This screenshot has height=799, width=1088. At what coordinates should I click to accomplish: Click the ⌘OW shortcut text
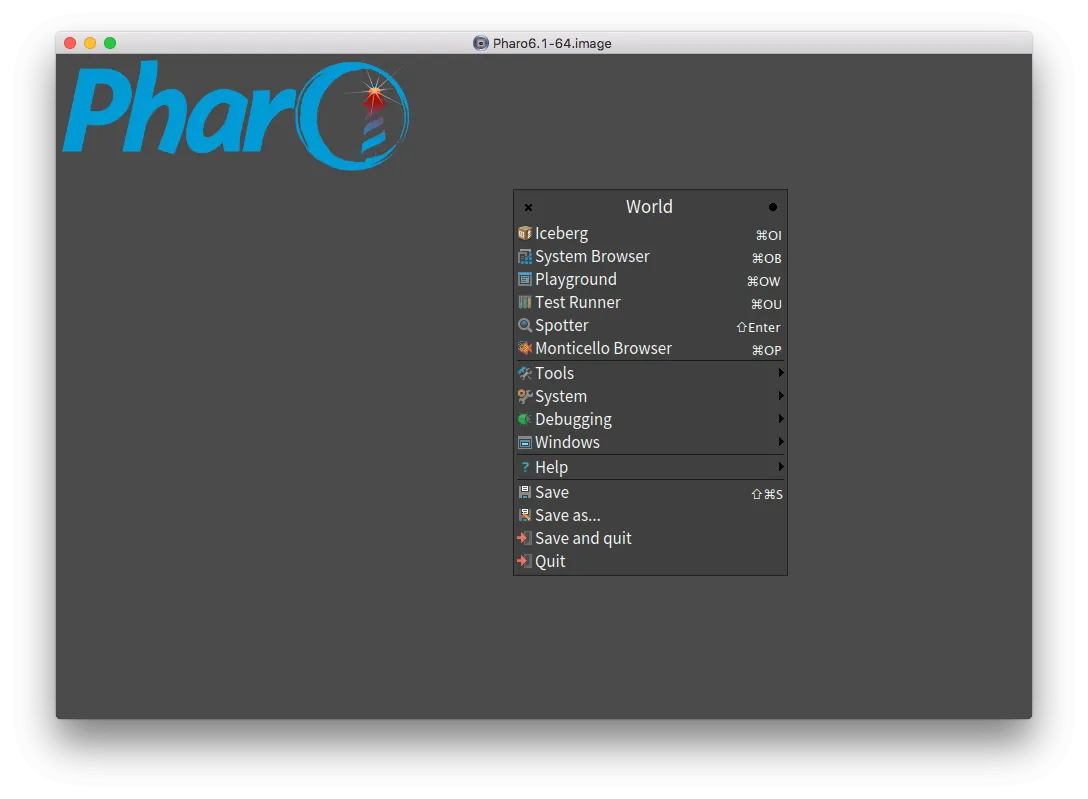(x=764, y=282)
